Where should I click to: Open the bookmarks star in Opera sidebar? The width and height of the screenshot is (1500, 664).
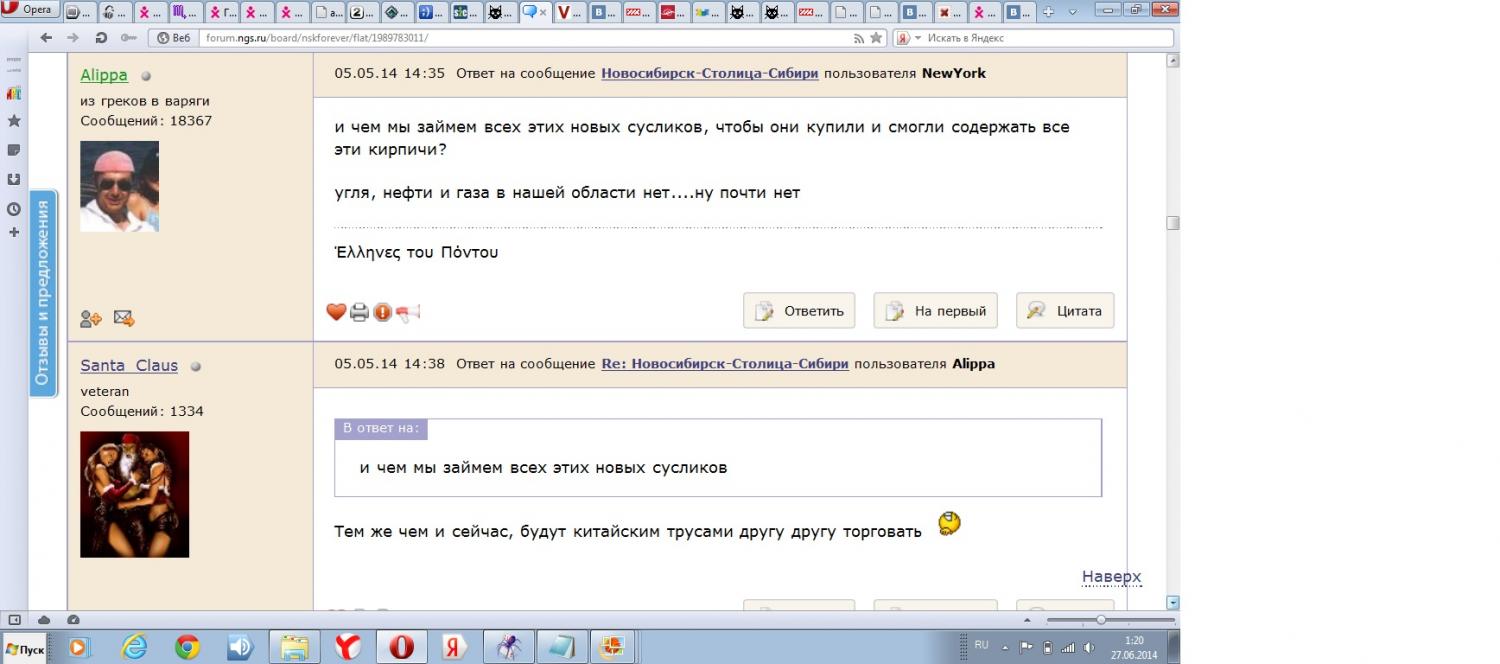14,121
